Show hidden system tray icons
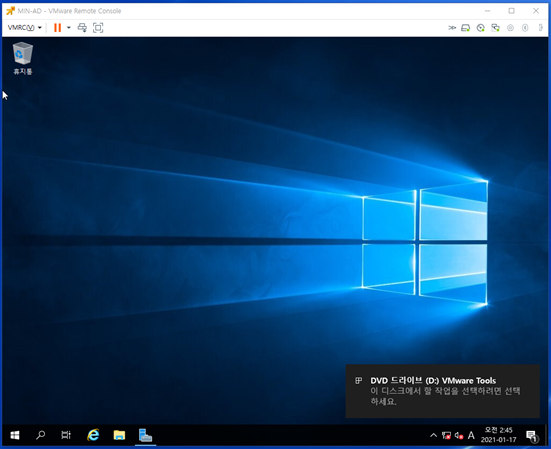This screenshot has width=551, height=449. [433, 436]
